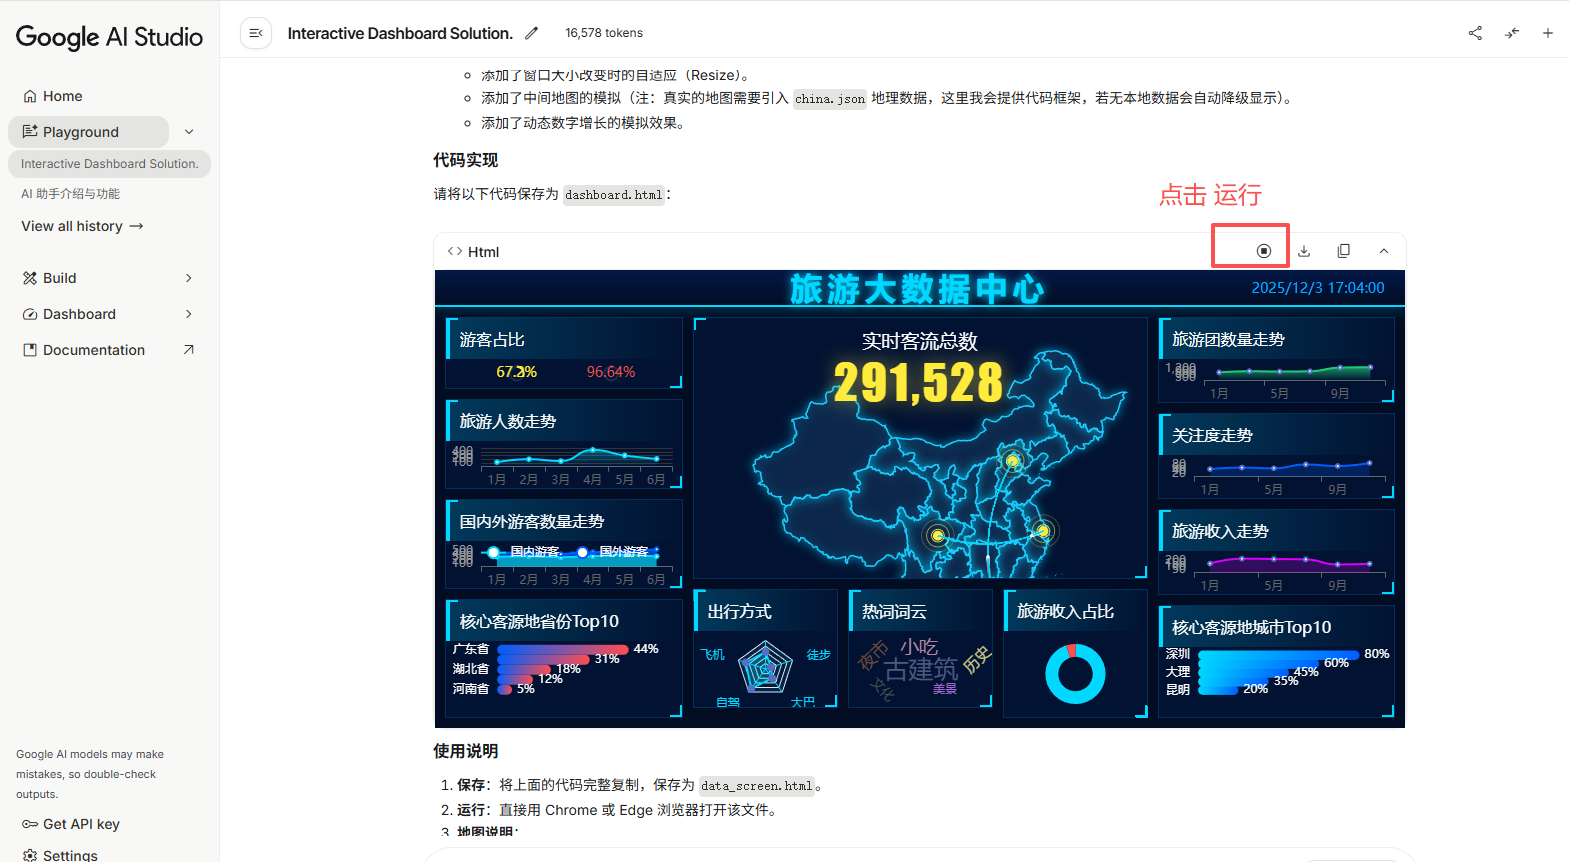The height and width of the screenshot is (862, 1569).
Task: Click the Documentation external link arrow
Action: click(189, 350)
